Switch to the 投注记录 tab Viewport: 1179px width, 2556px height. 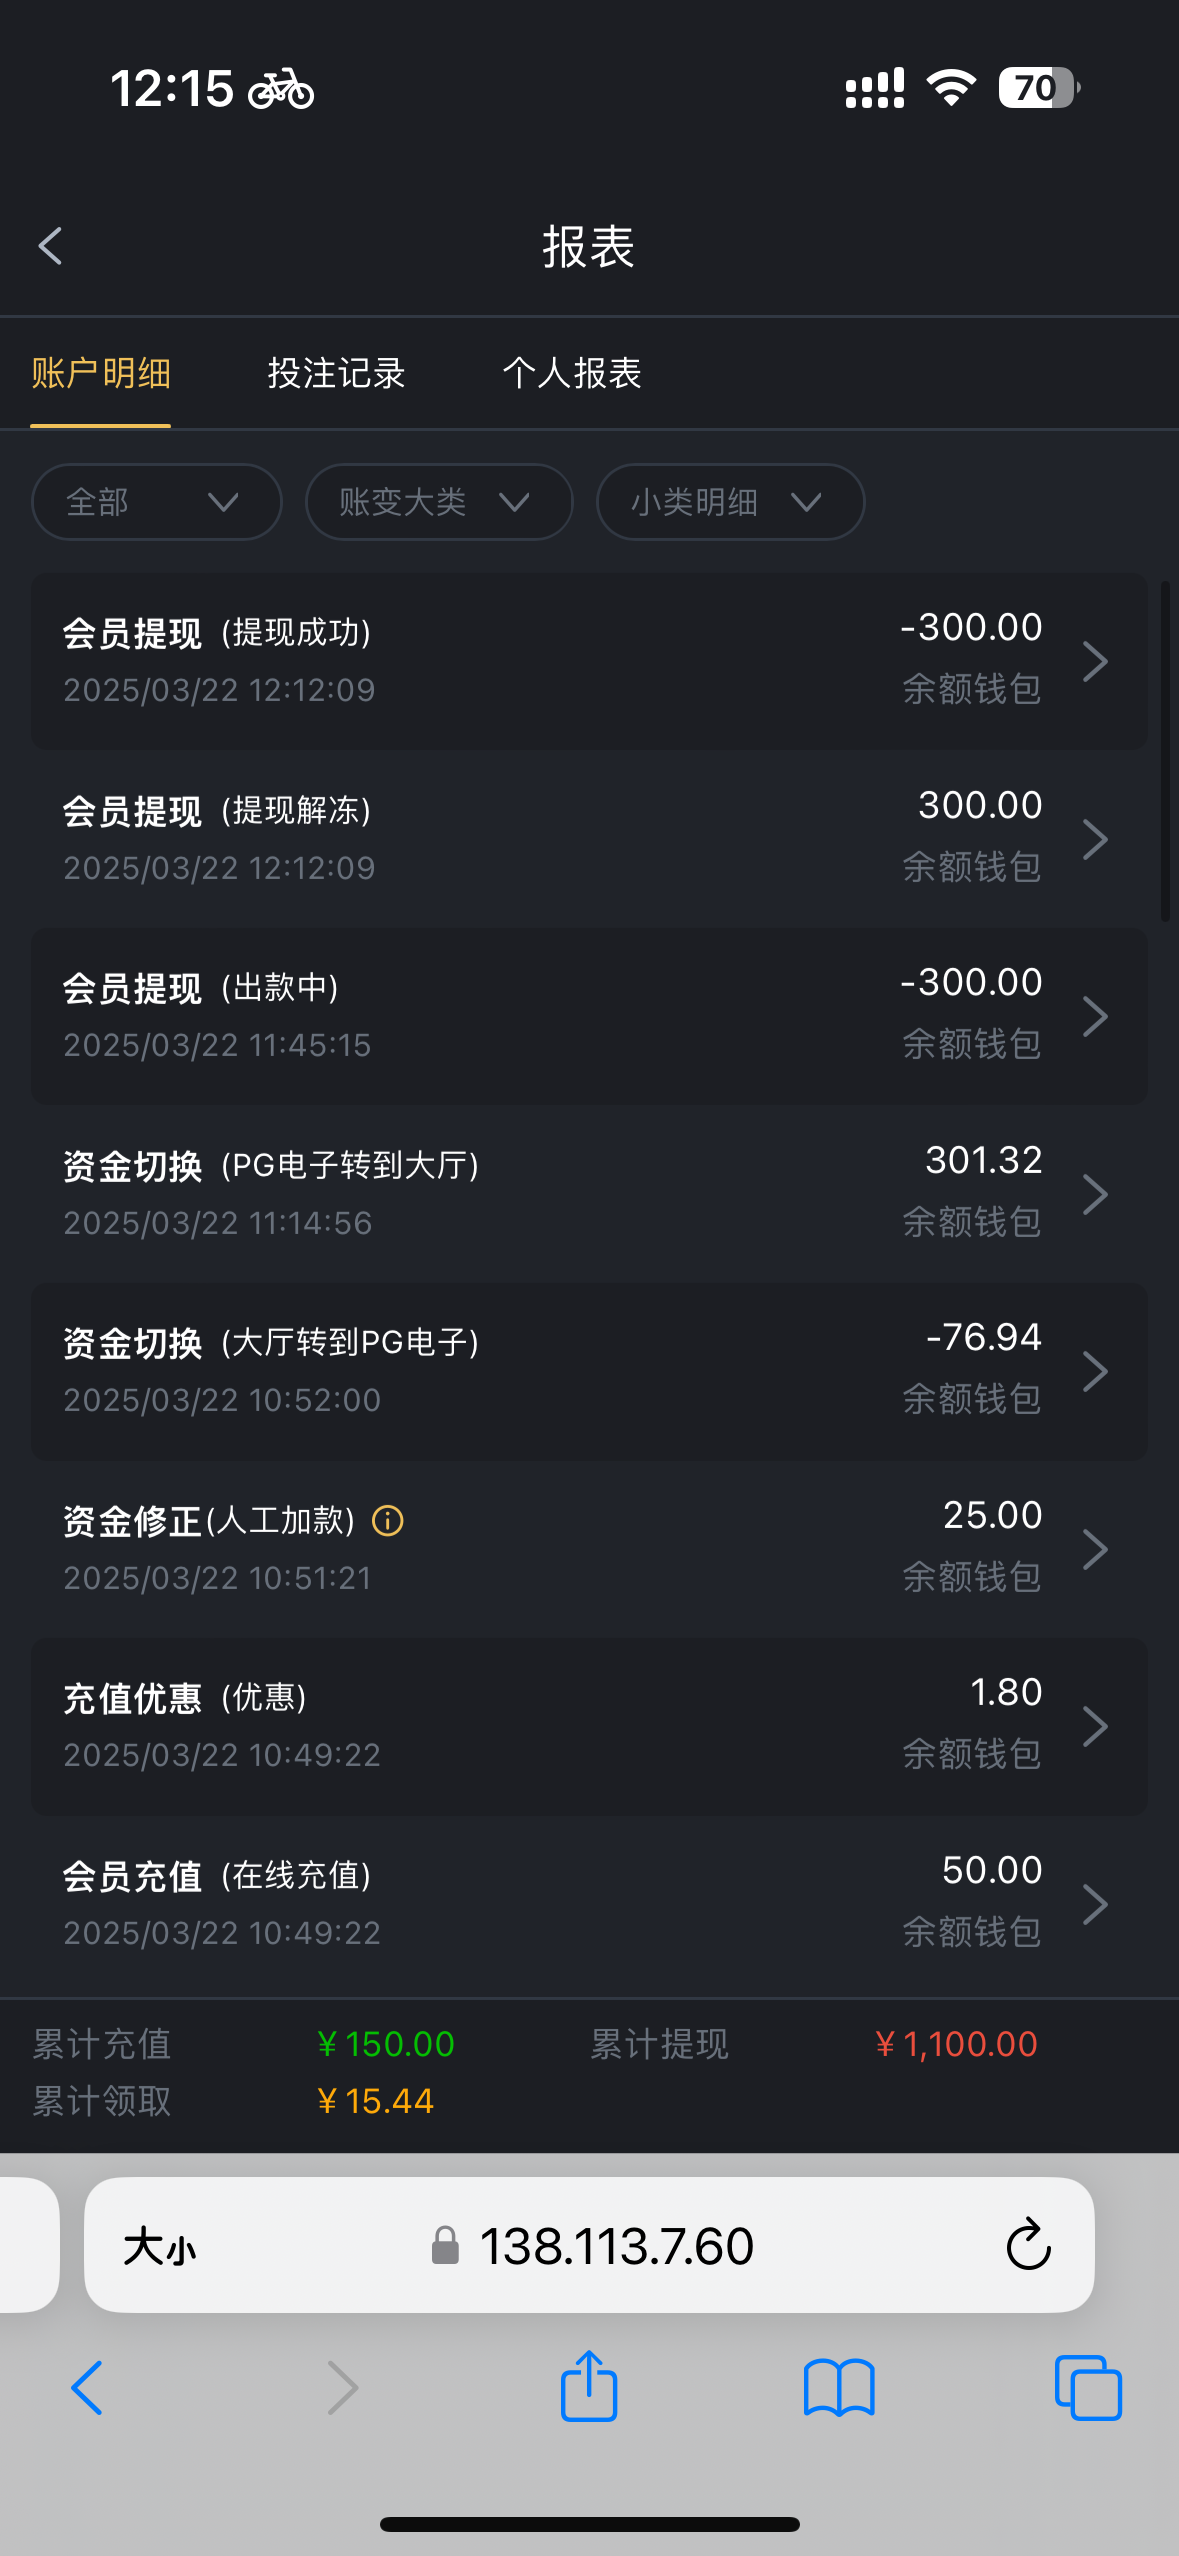[x=336, y=374]
